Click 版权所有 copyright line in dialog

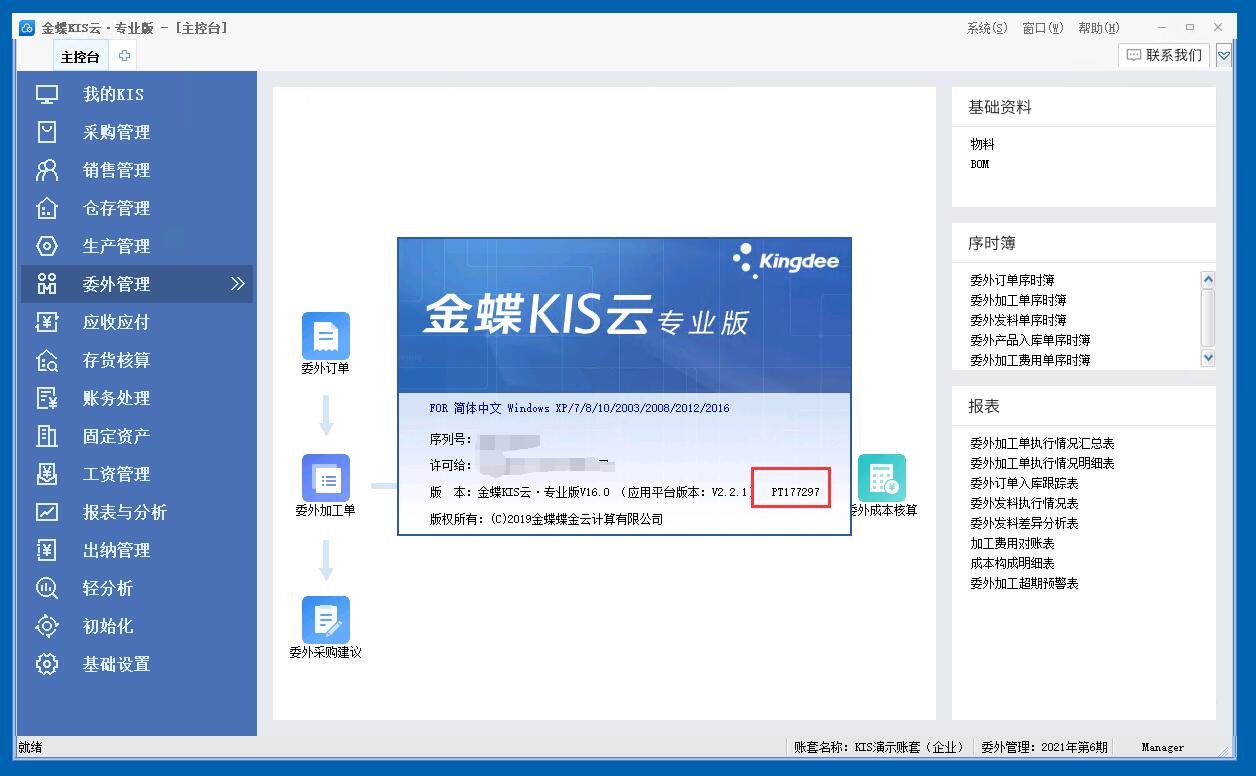click(546, 519)
